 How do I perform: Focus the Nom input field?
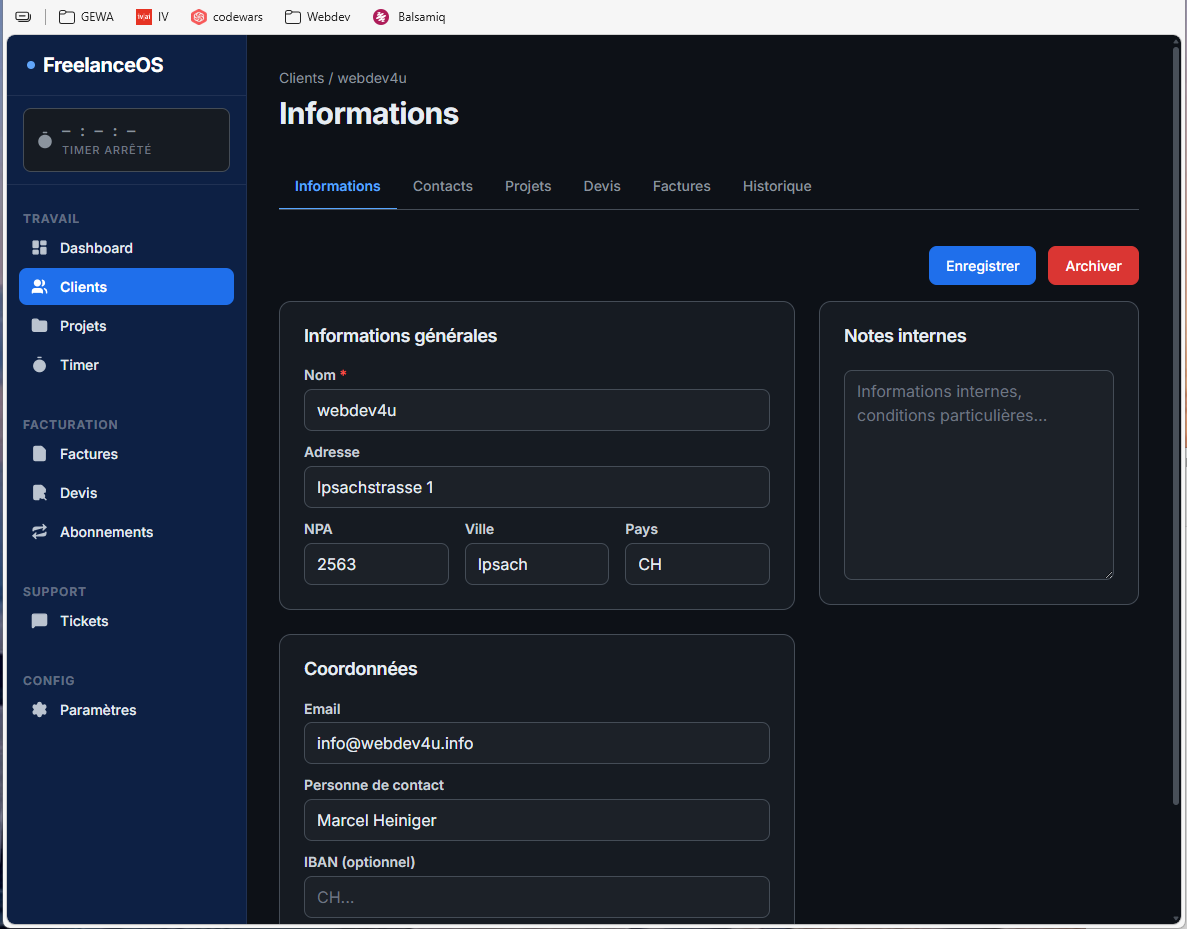[x=536, y=410]
